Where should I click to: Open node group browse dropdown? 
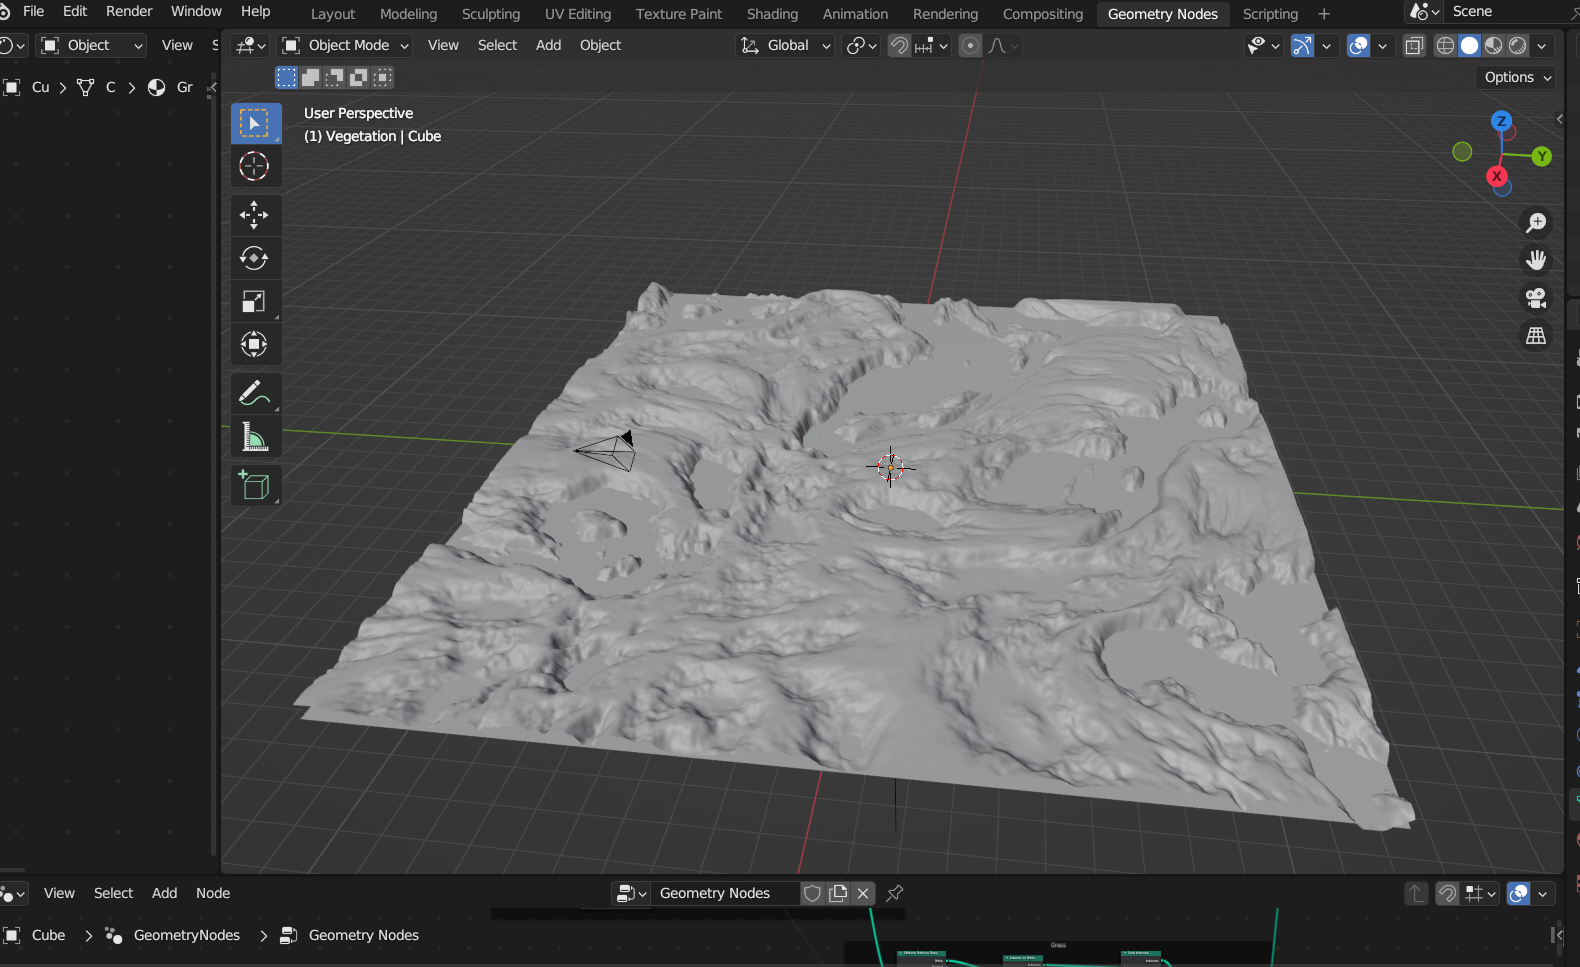click(x=632, y=893)
